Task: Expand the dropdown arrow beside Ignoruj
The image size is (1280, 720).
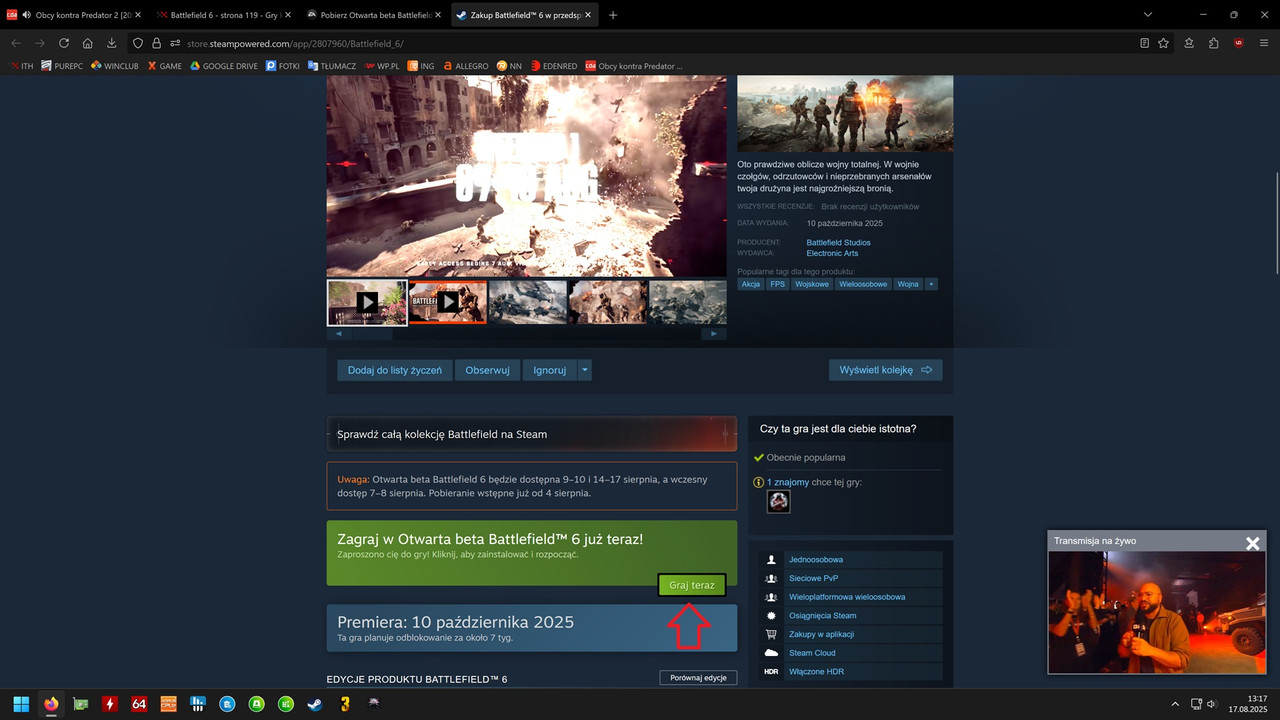Action: pyautogui.click(x=585, y=370)
